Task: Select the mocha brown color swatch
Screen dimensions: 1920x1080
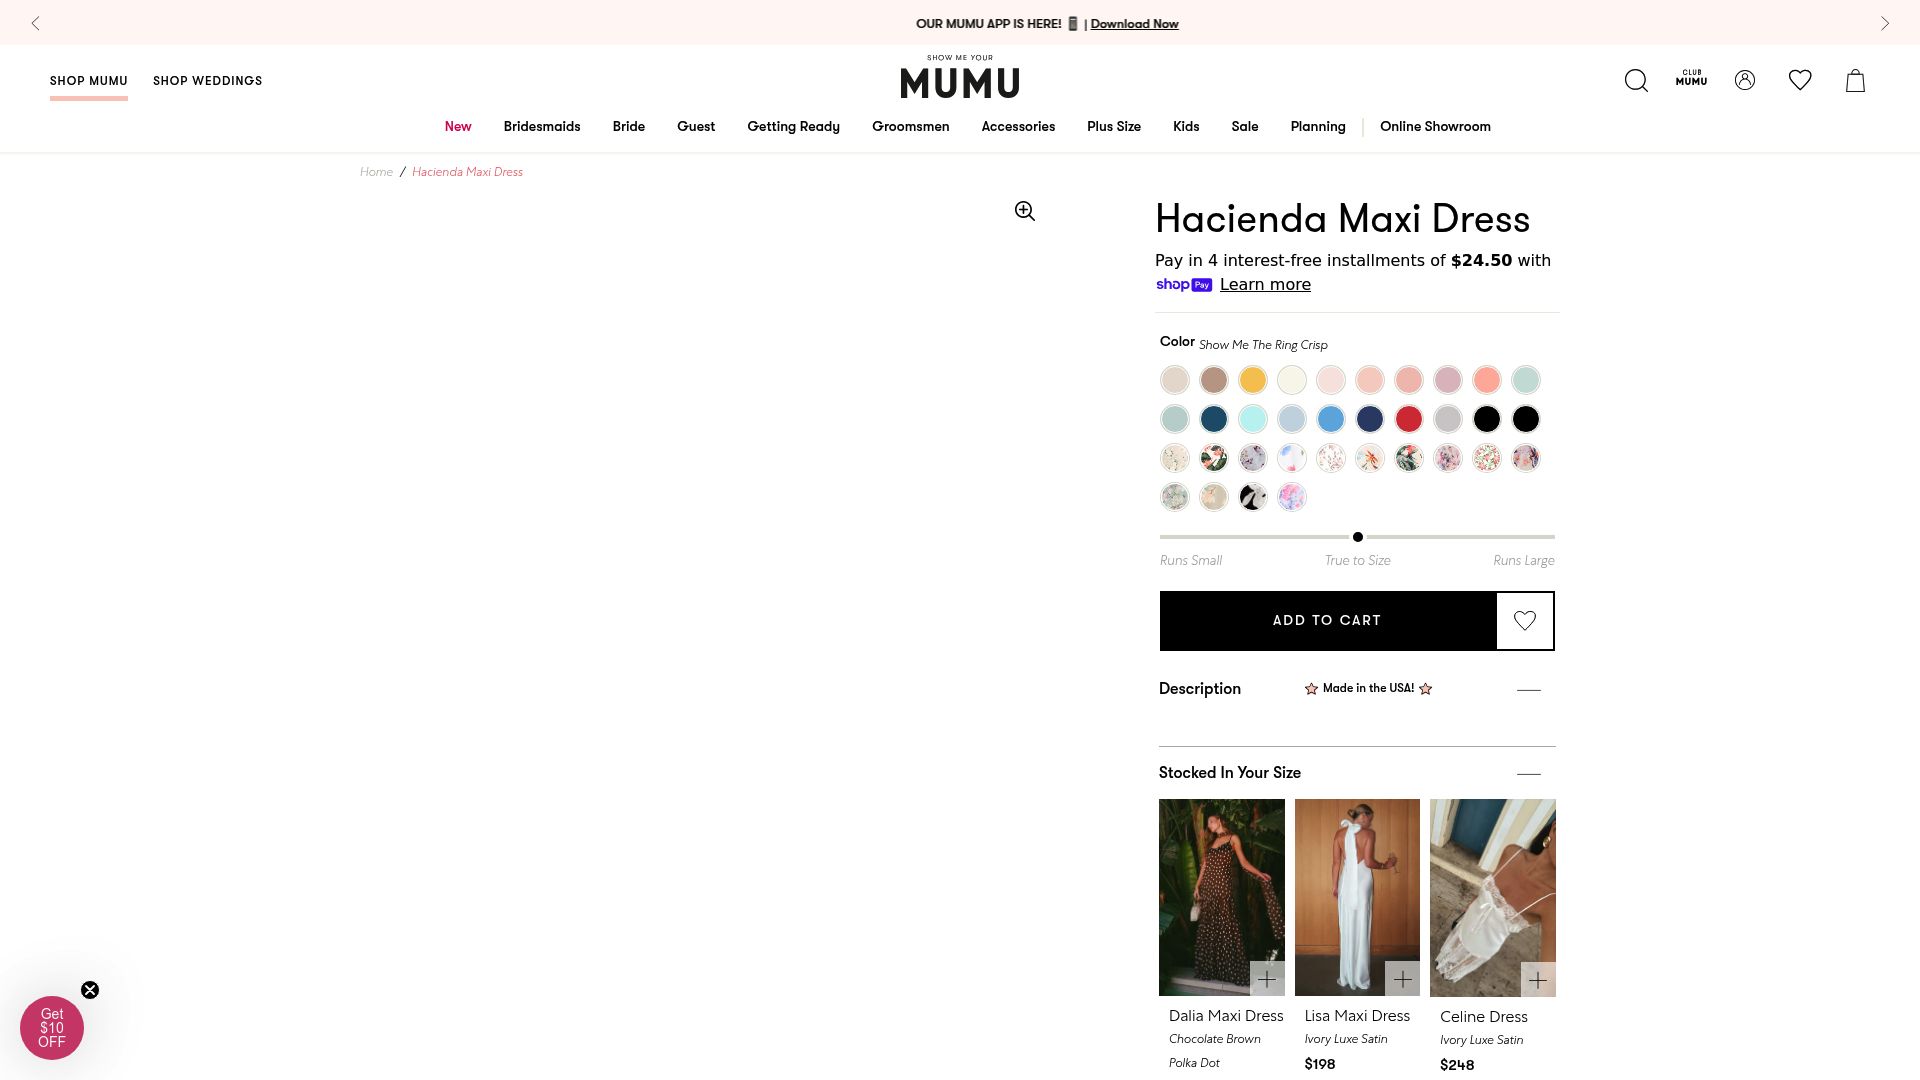Action: (x=1214, y=380)
